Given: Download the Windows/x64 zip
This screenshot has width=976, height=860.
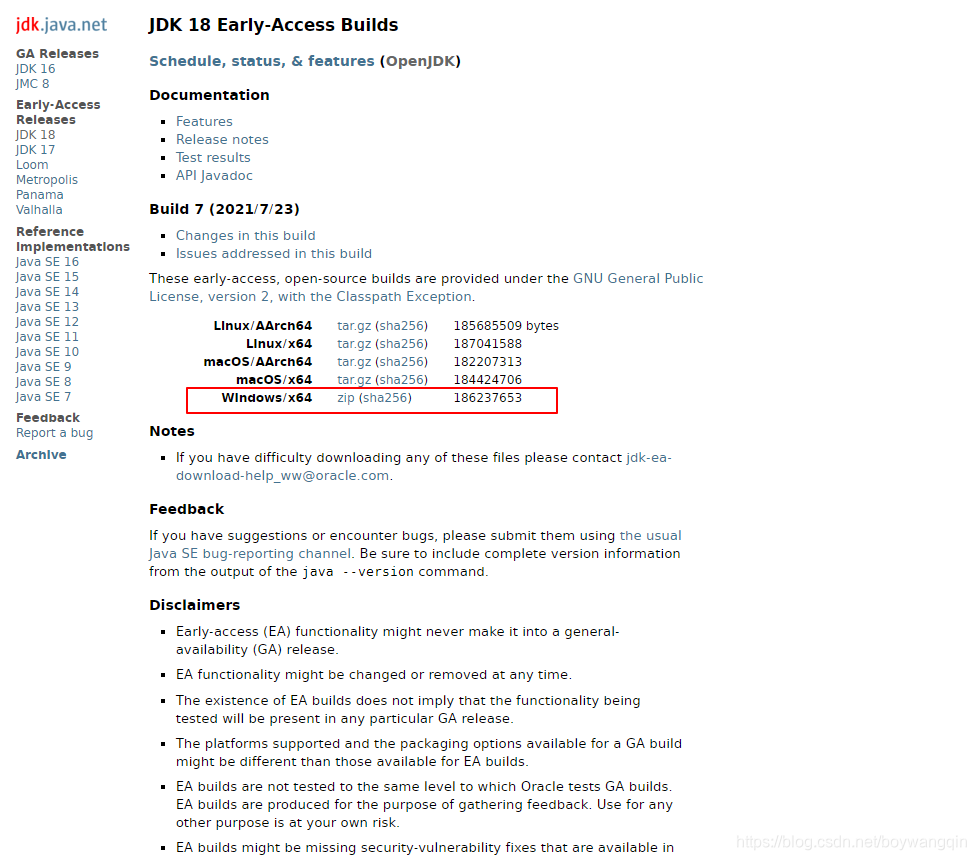Looking at the screenshot, I should (345, 398).
